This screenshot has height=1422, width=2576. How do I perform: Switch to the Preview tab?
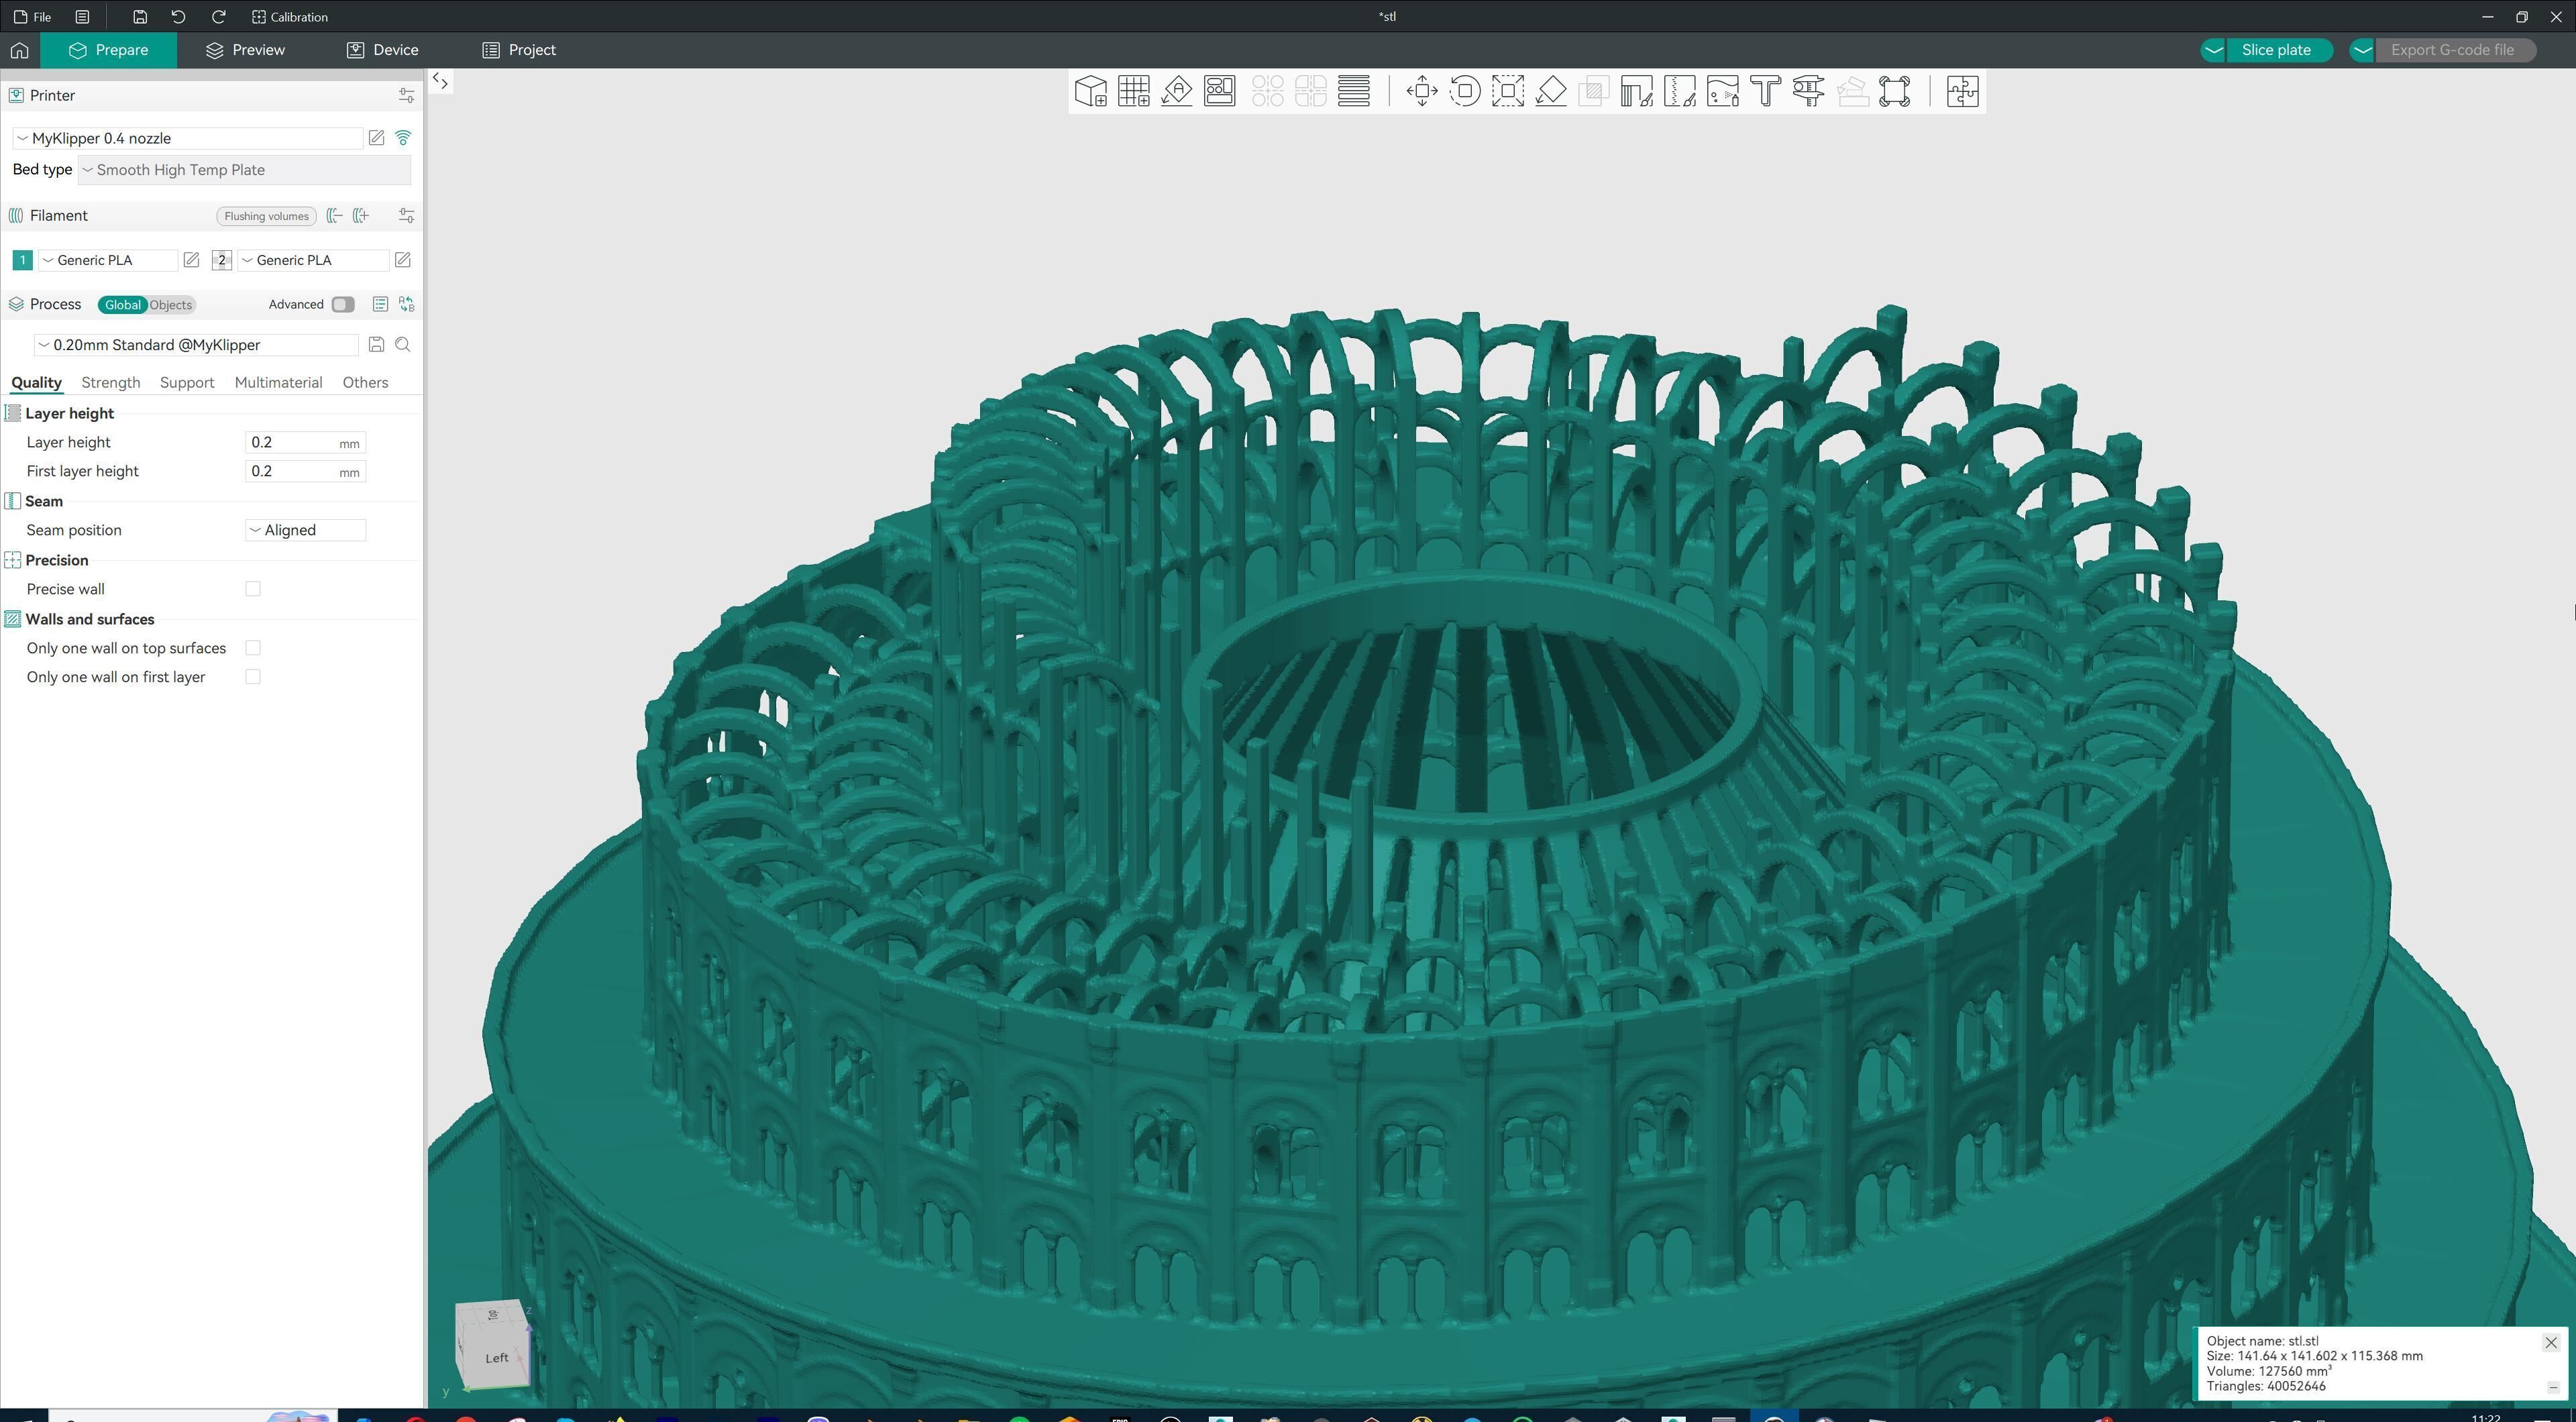pos(245,50)
